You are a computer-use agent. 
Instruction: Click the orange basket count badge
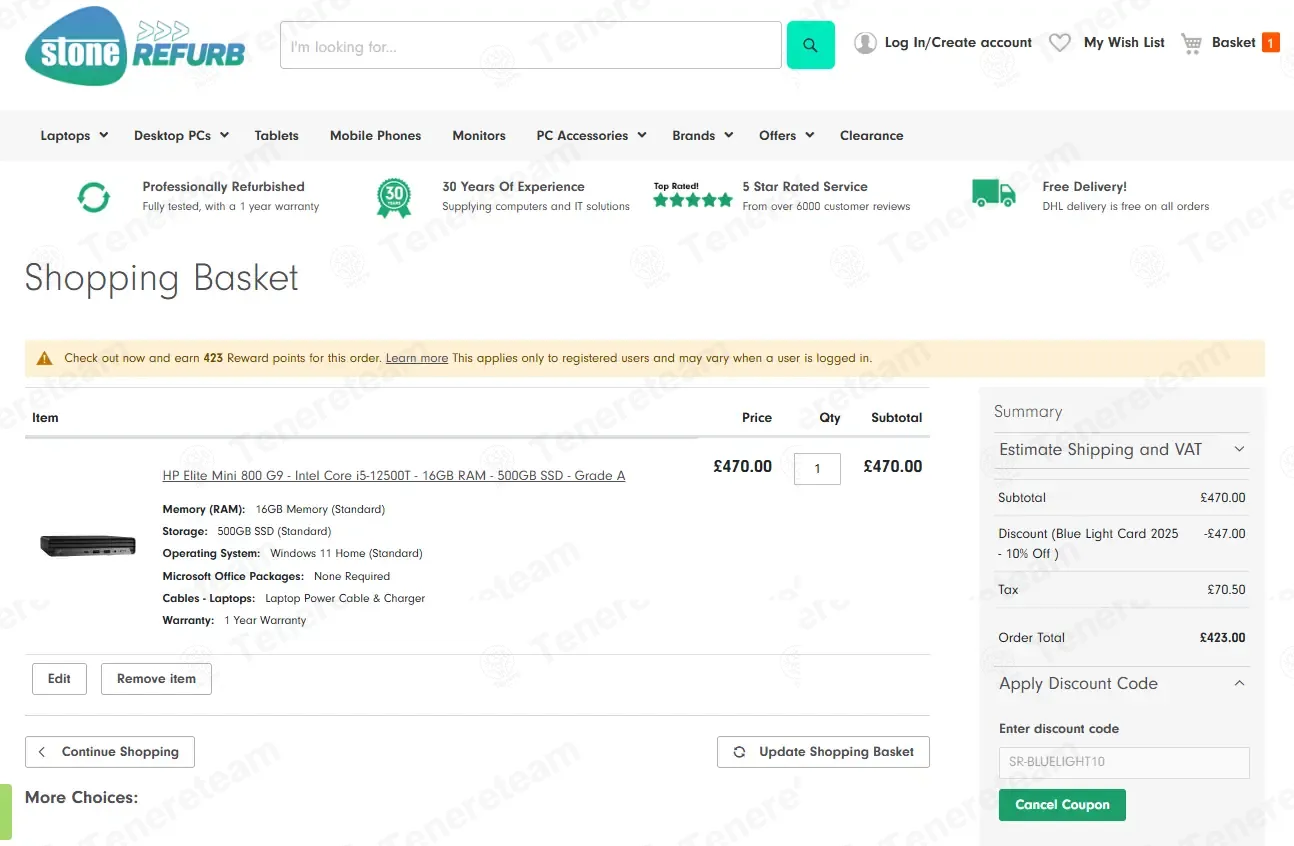pos(1270,42)
